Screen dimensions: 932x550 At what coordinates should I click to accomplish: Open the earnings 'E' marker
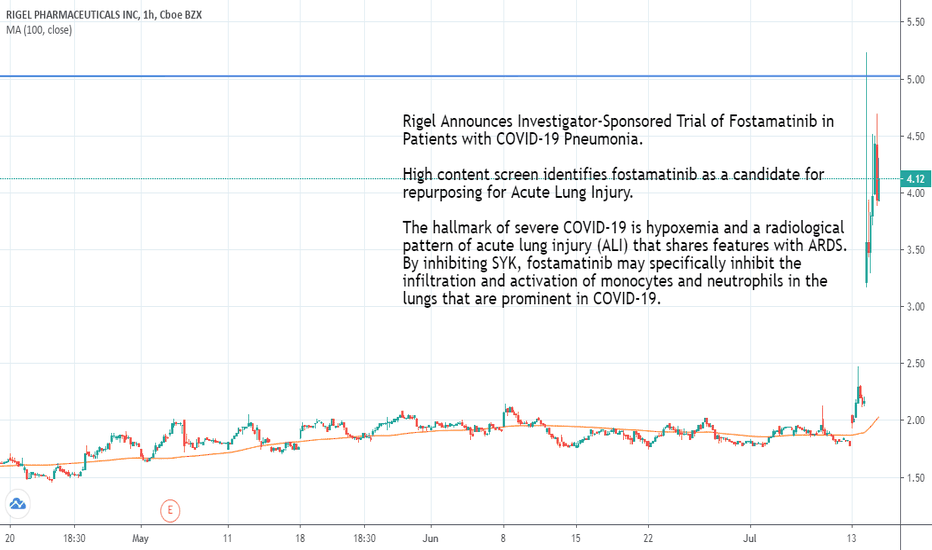pos(170,510)
